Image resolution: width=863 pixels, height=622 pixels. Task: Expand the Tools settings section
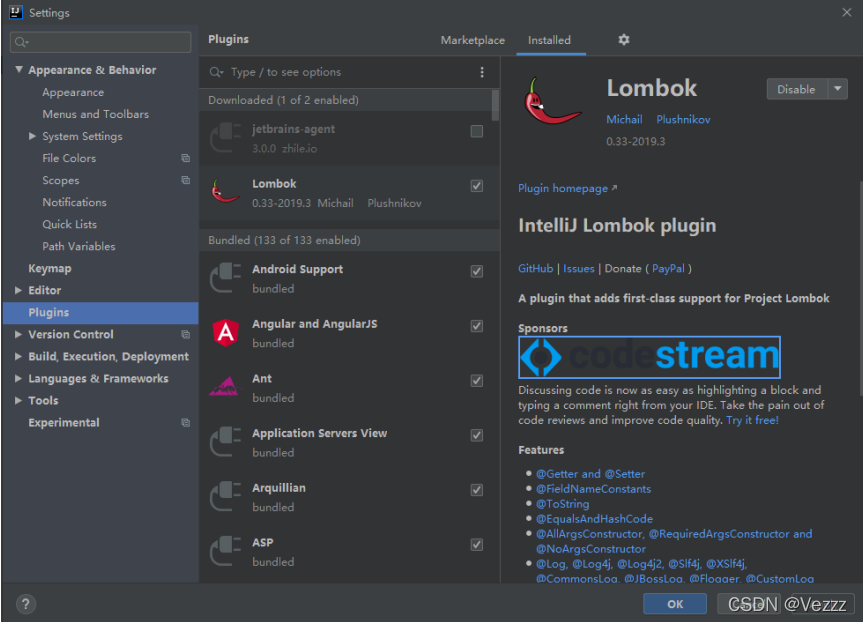(18, 400)
